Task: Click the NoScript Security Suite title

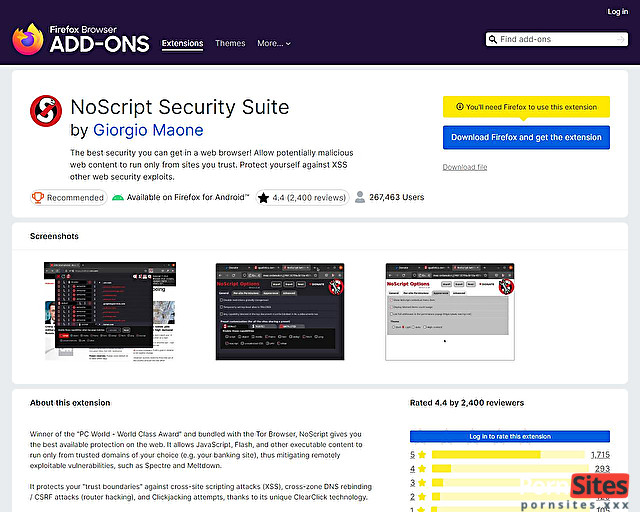Action: (180, 107)
